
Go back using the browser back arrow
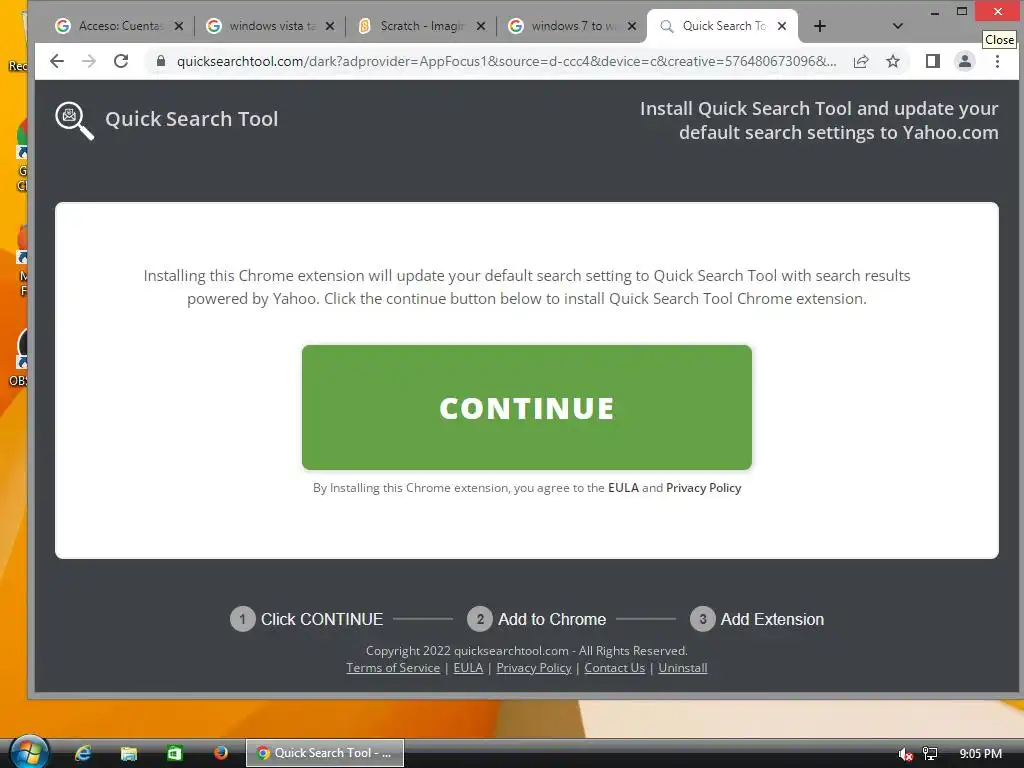(x=57, y=61)
